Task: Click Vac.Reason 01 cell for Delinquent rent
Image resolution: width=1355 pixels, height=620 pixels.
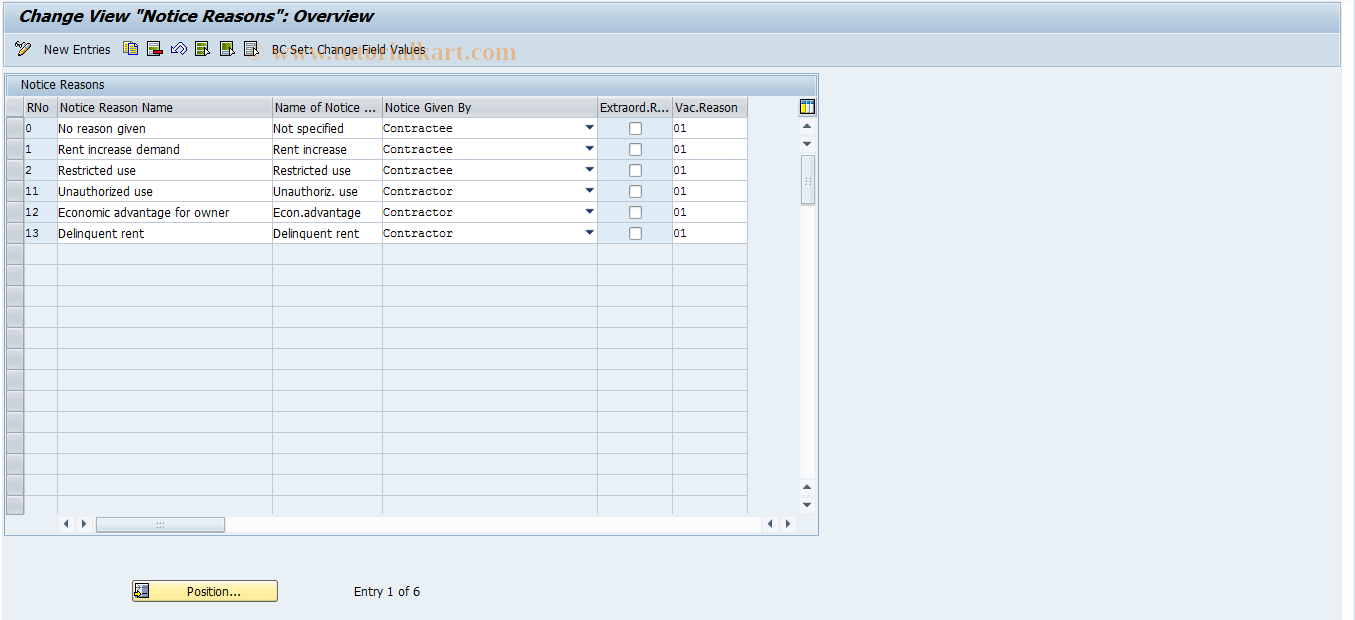Action: point(710,233)
